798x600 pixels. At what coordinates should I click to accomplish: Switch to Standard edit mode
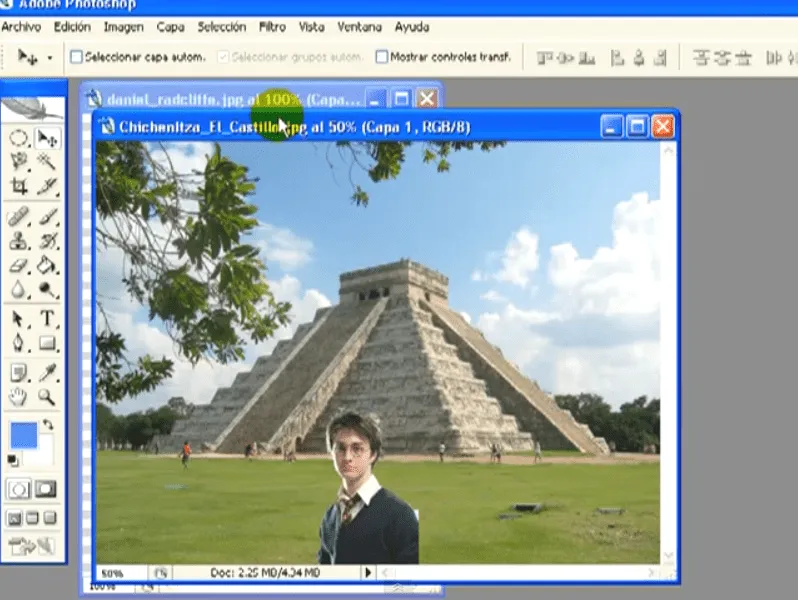[x=19, y=490]
